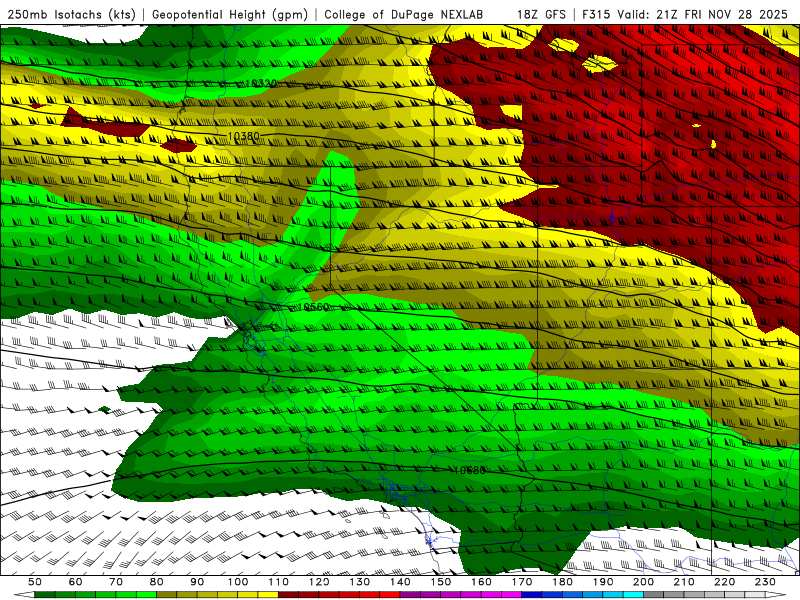Click the 10320 height contour label
The image size is (800, 600).
click(261, 83)
